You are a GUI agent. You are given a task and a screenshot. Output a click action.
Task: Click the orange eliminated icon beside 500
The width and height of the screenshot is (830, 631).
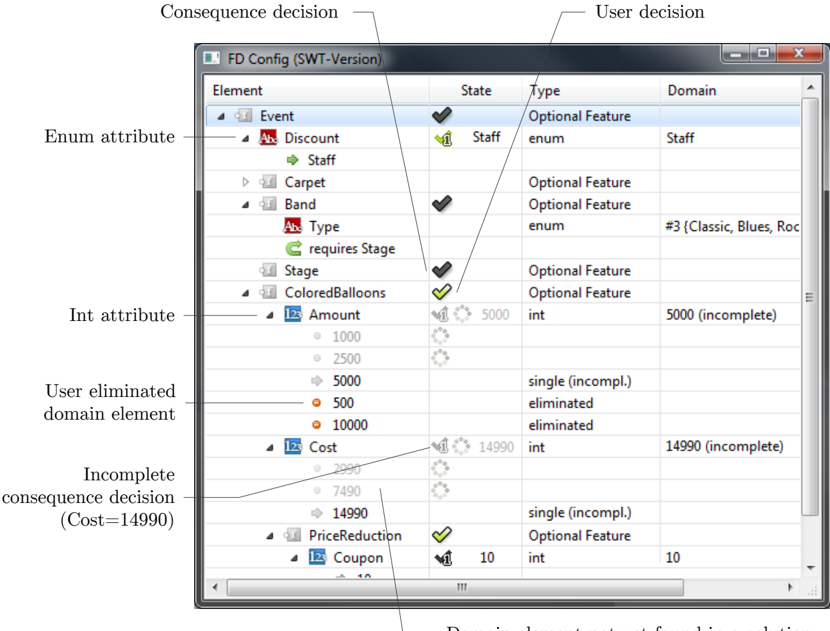[x=317, y=403]
